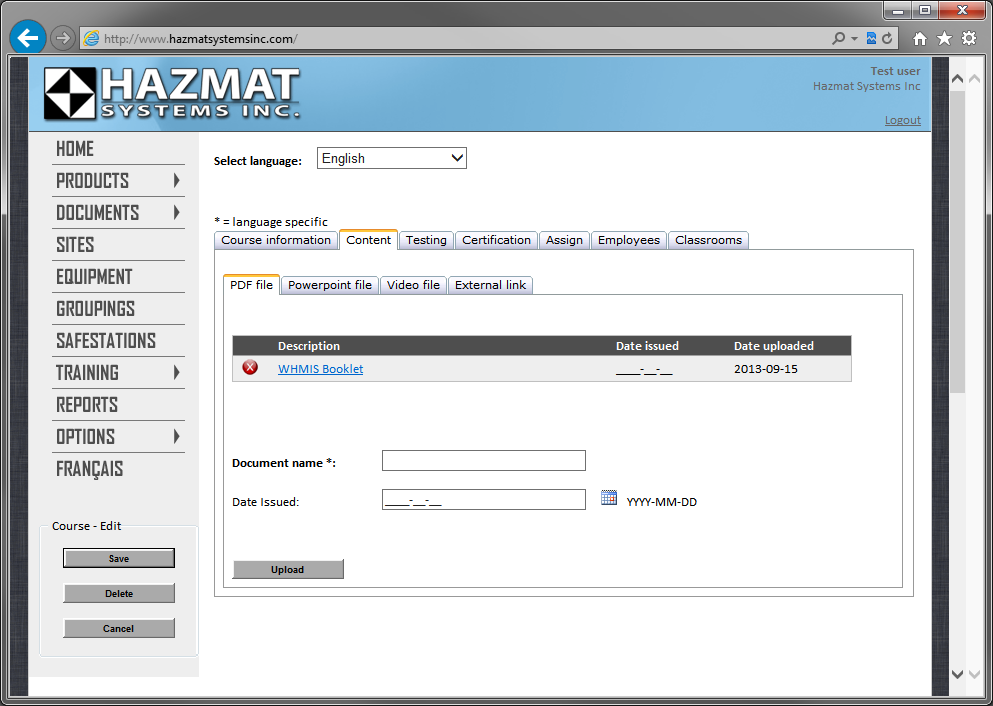The image size is (993, 706).
Task: Open the calendar date picker icon
Action: (609, 498)
